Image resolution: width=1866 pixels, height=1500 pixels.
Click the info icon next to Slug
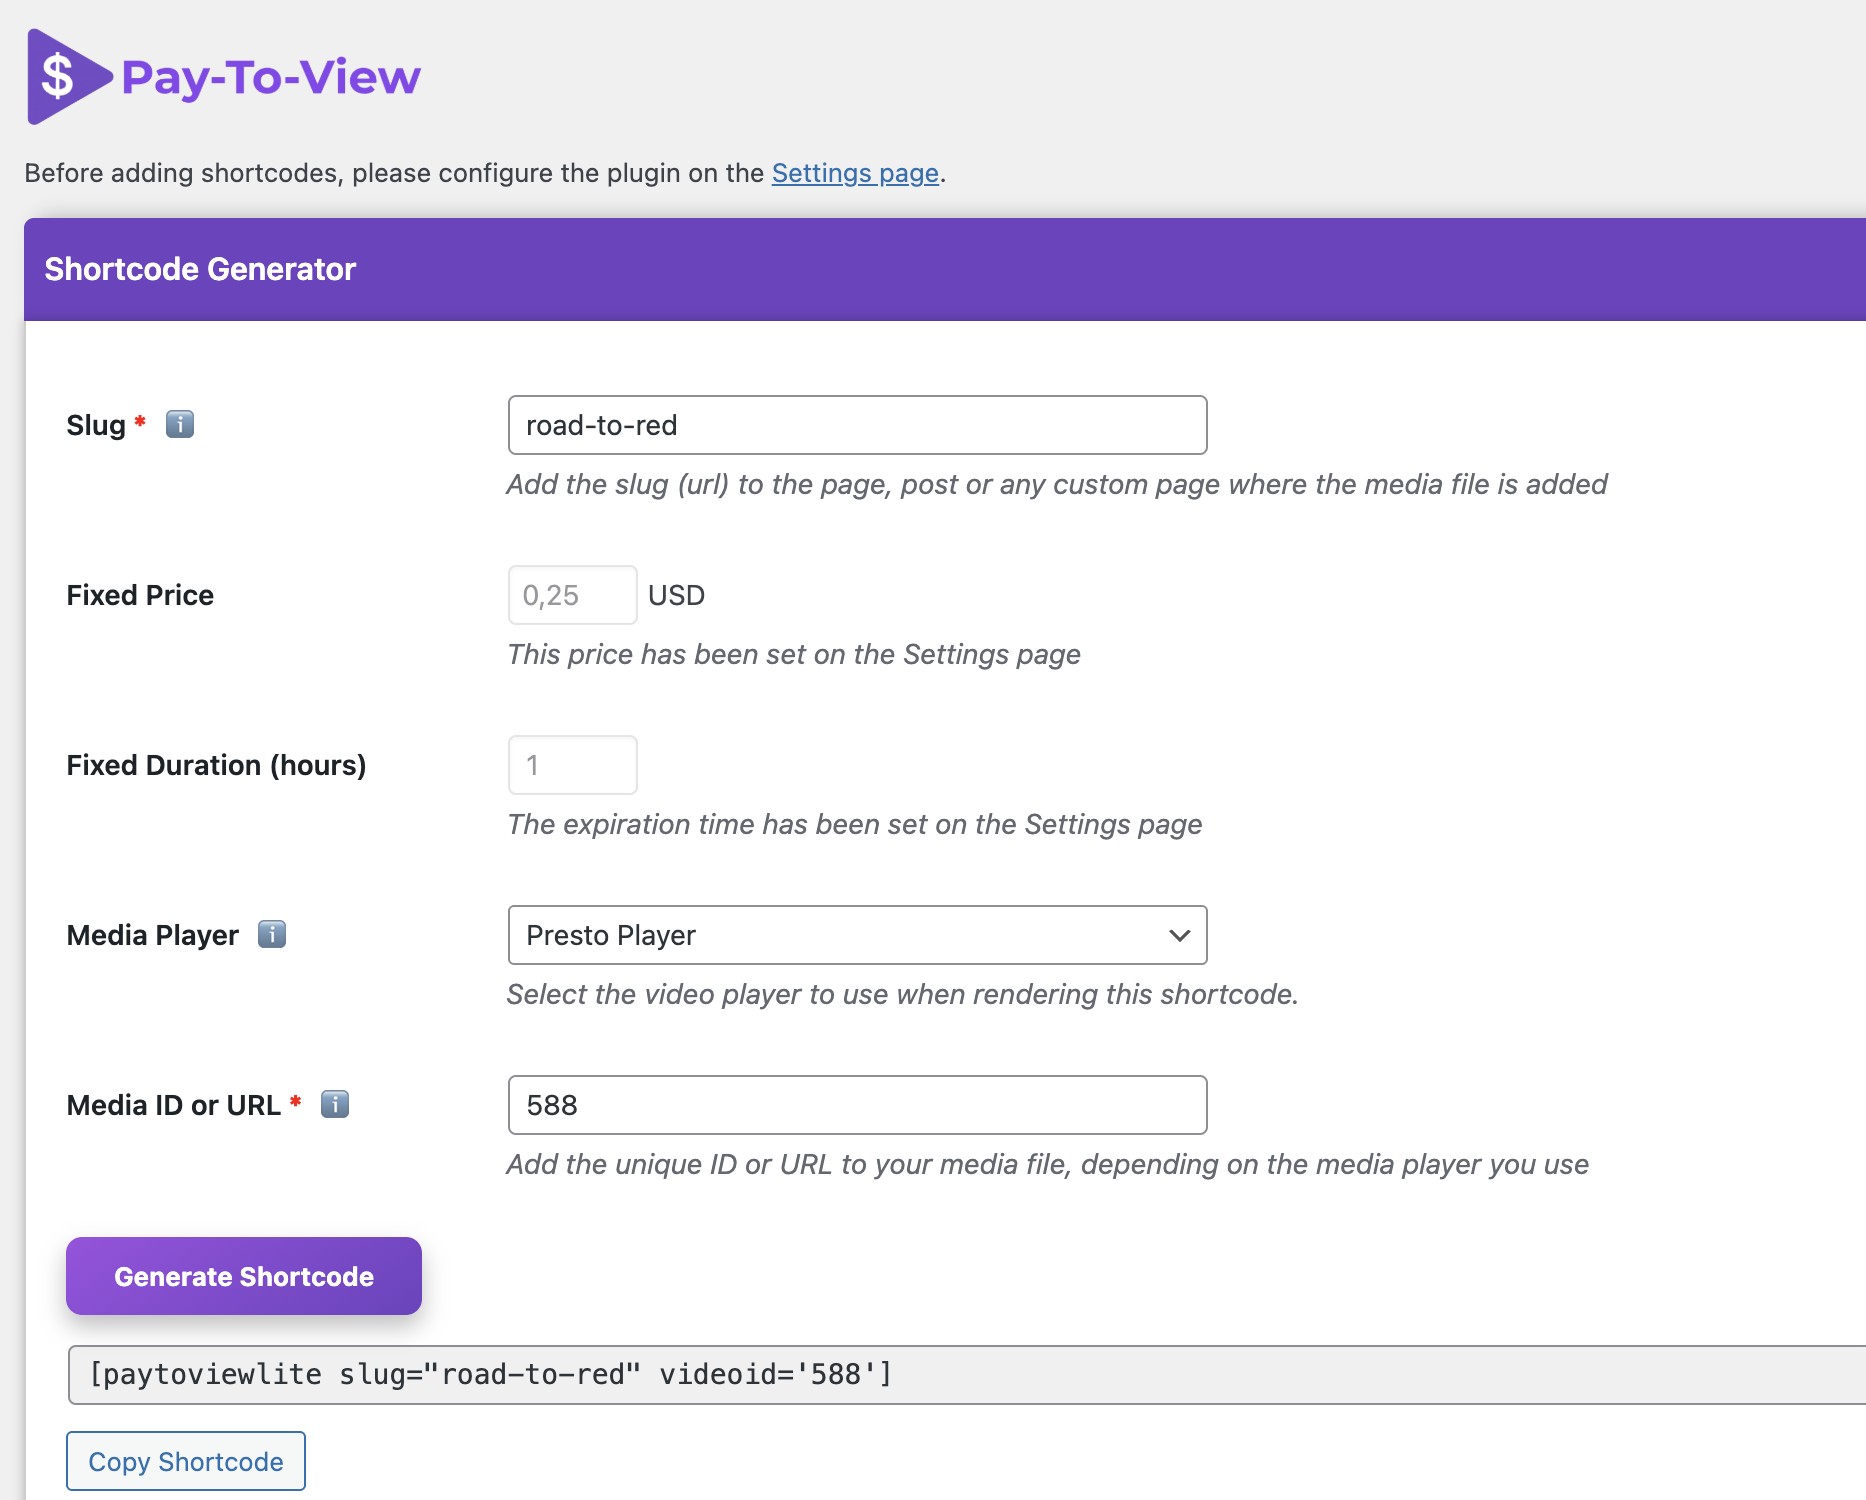(180, 425)
